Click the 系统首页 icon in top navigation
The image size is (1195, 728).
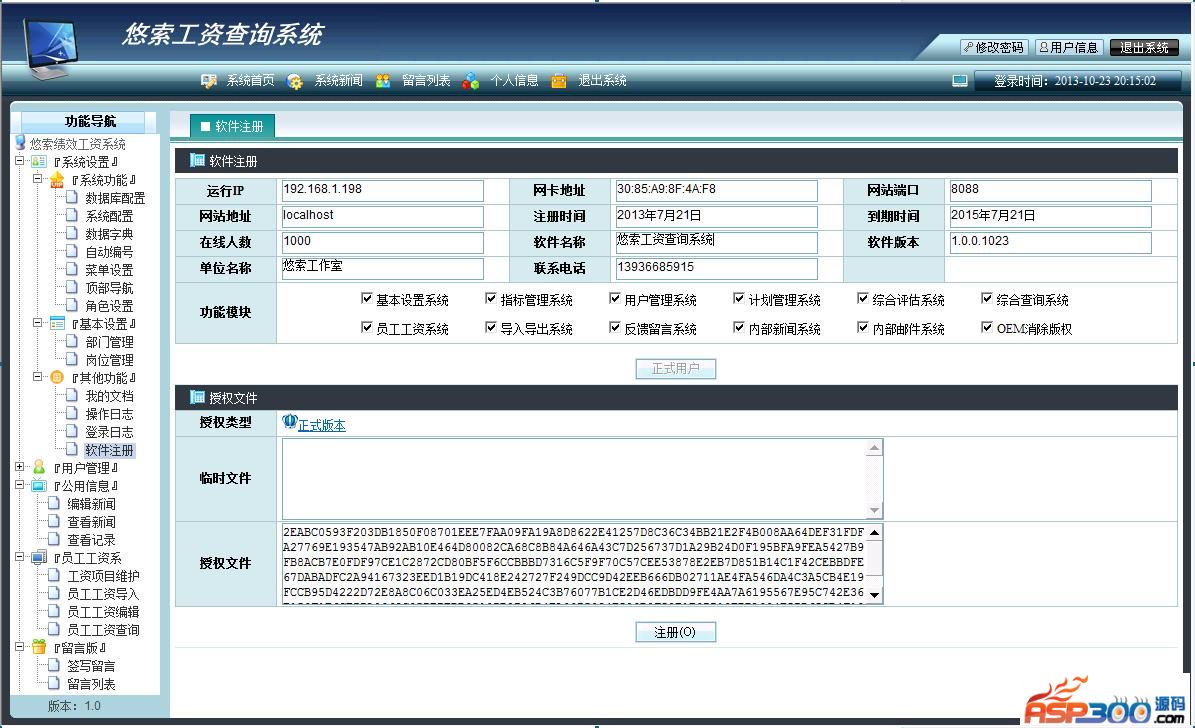pyautogui.click(x=208, y=81)
